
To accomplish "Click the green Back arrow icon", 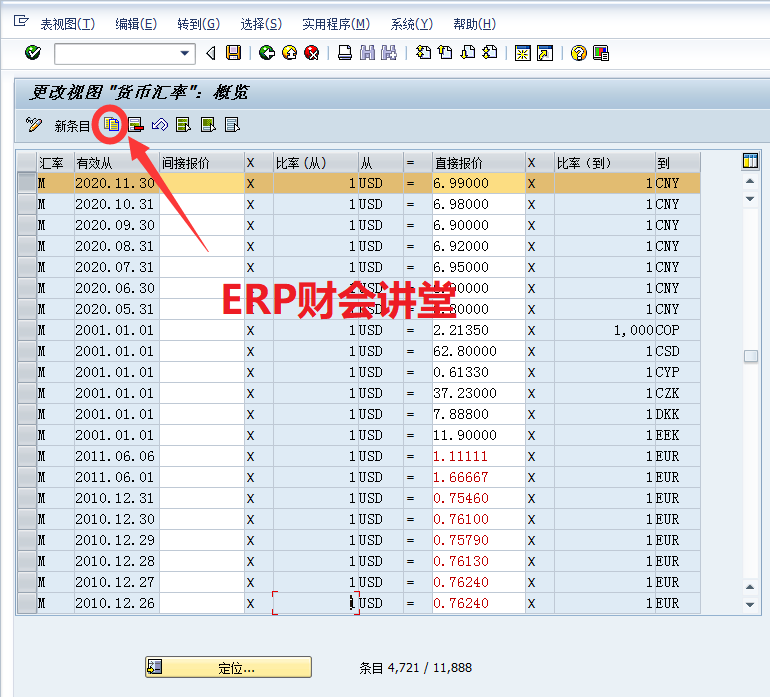I will pos(266,53).
